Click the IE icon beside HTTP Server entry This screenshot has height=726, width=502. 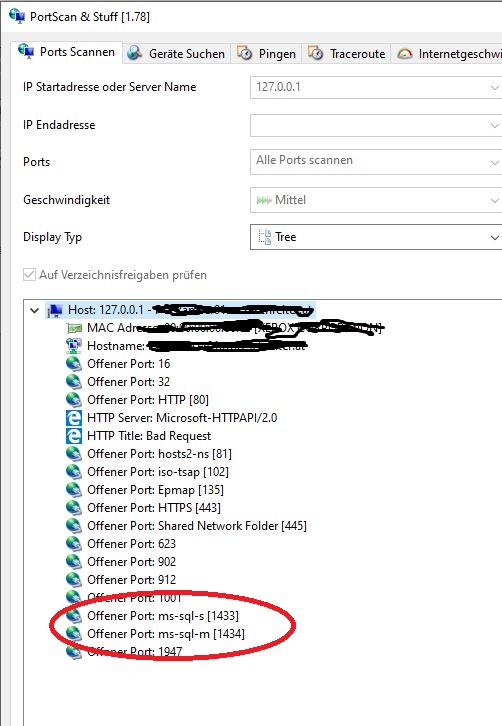tap(74, 418)
